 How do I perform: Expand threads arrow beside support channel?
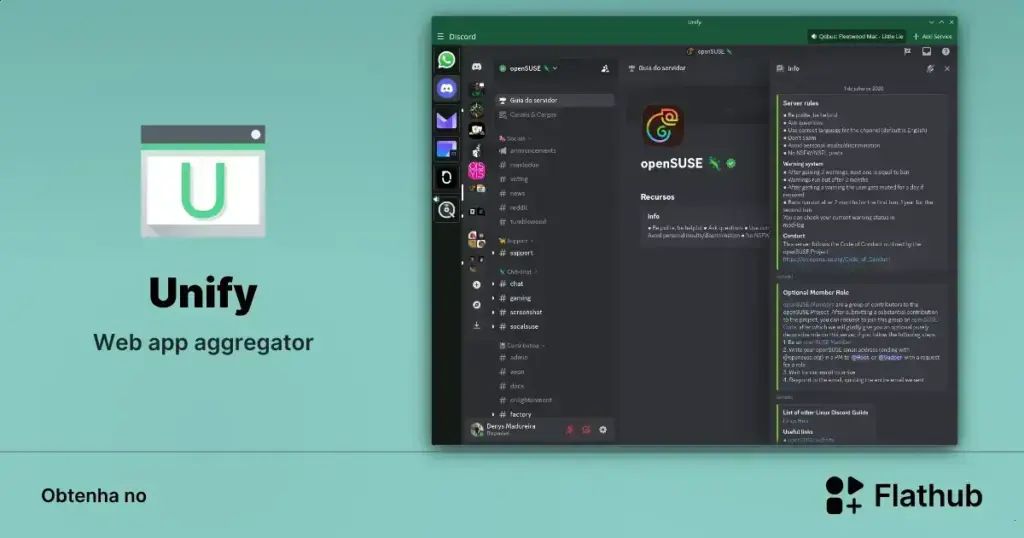493,253
